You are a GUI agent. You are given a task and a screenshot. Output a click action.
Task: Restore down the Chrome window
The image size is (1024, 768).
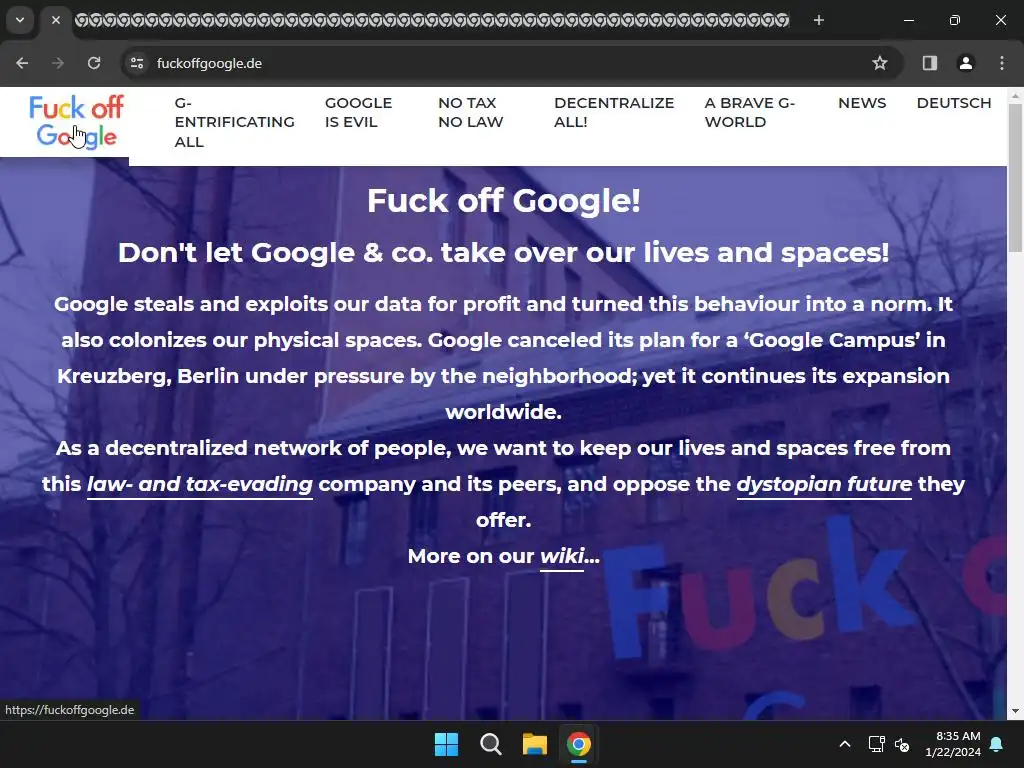tap(954, 20)
